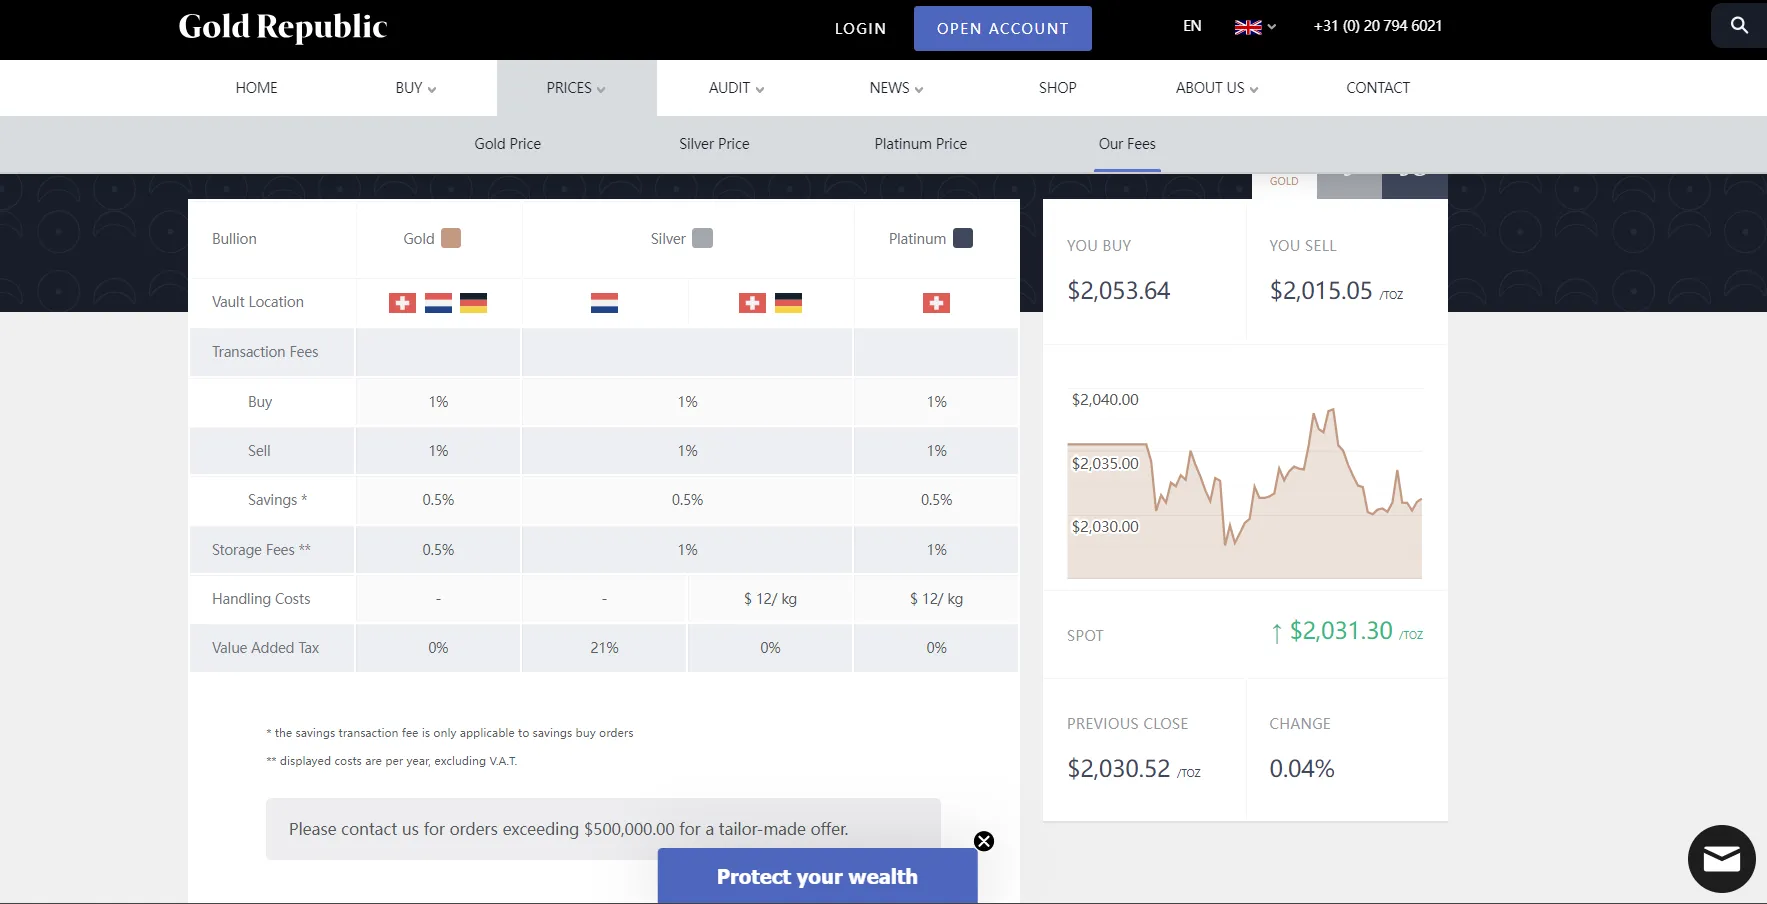Open the SHOP menu item
1767x904 pixels.
pyautogui.click(x=1058, y=88)
